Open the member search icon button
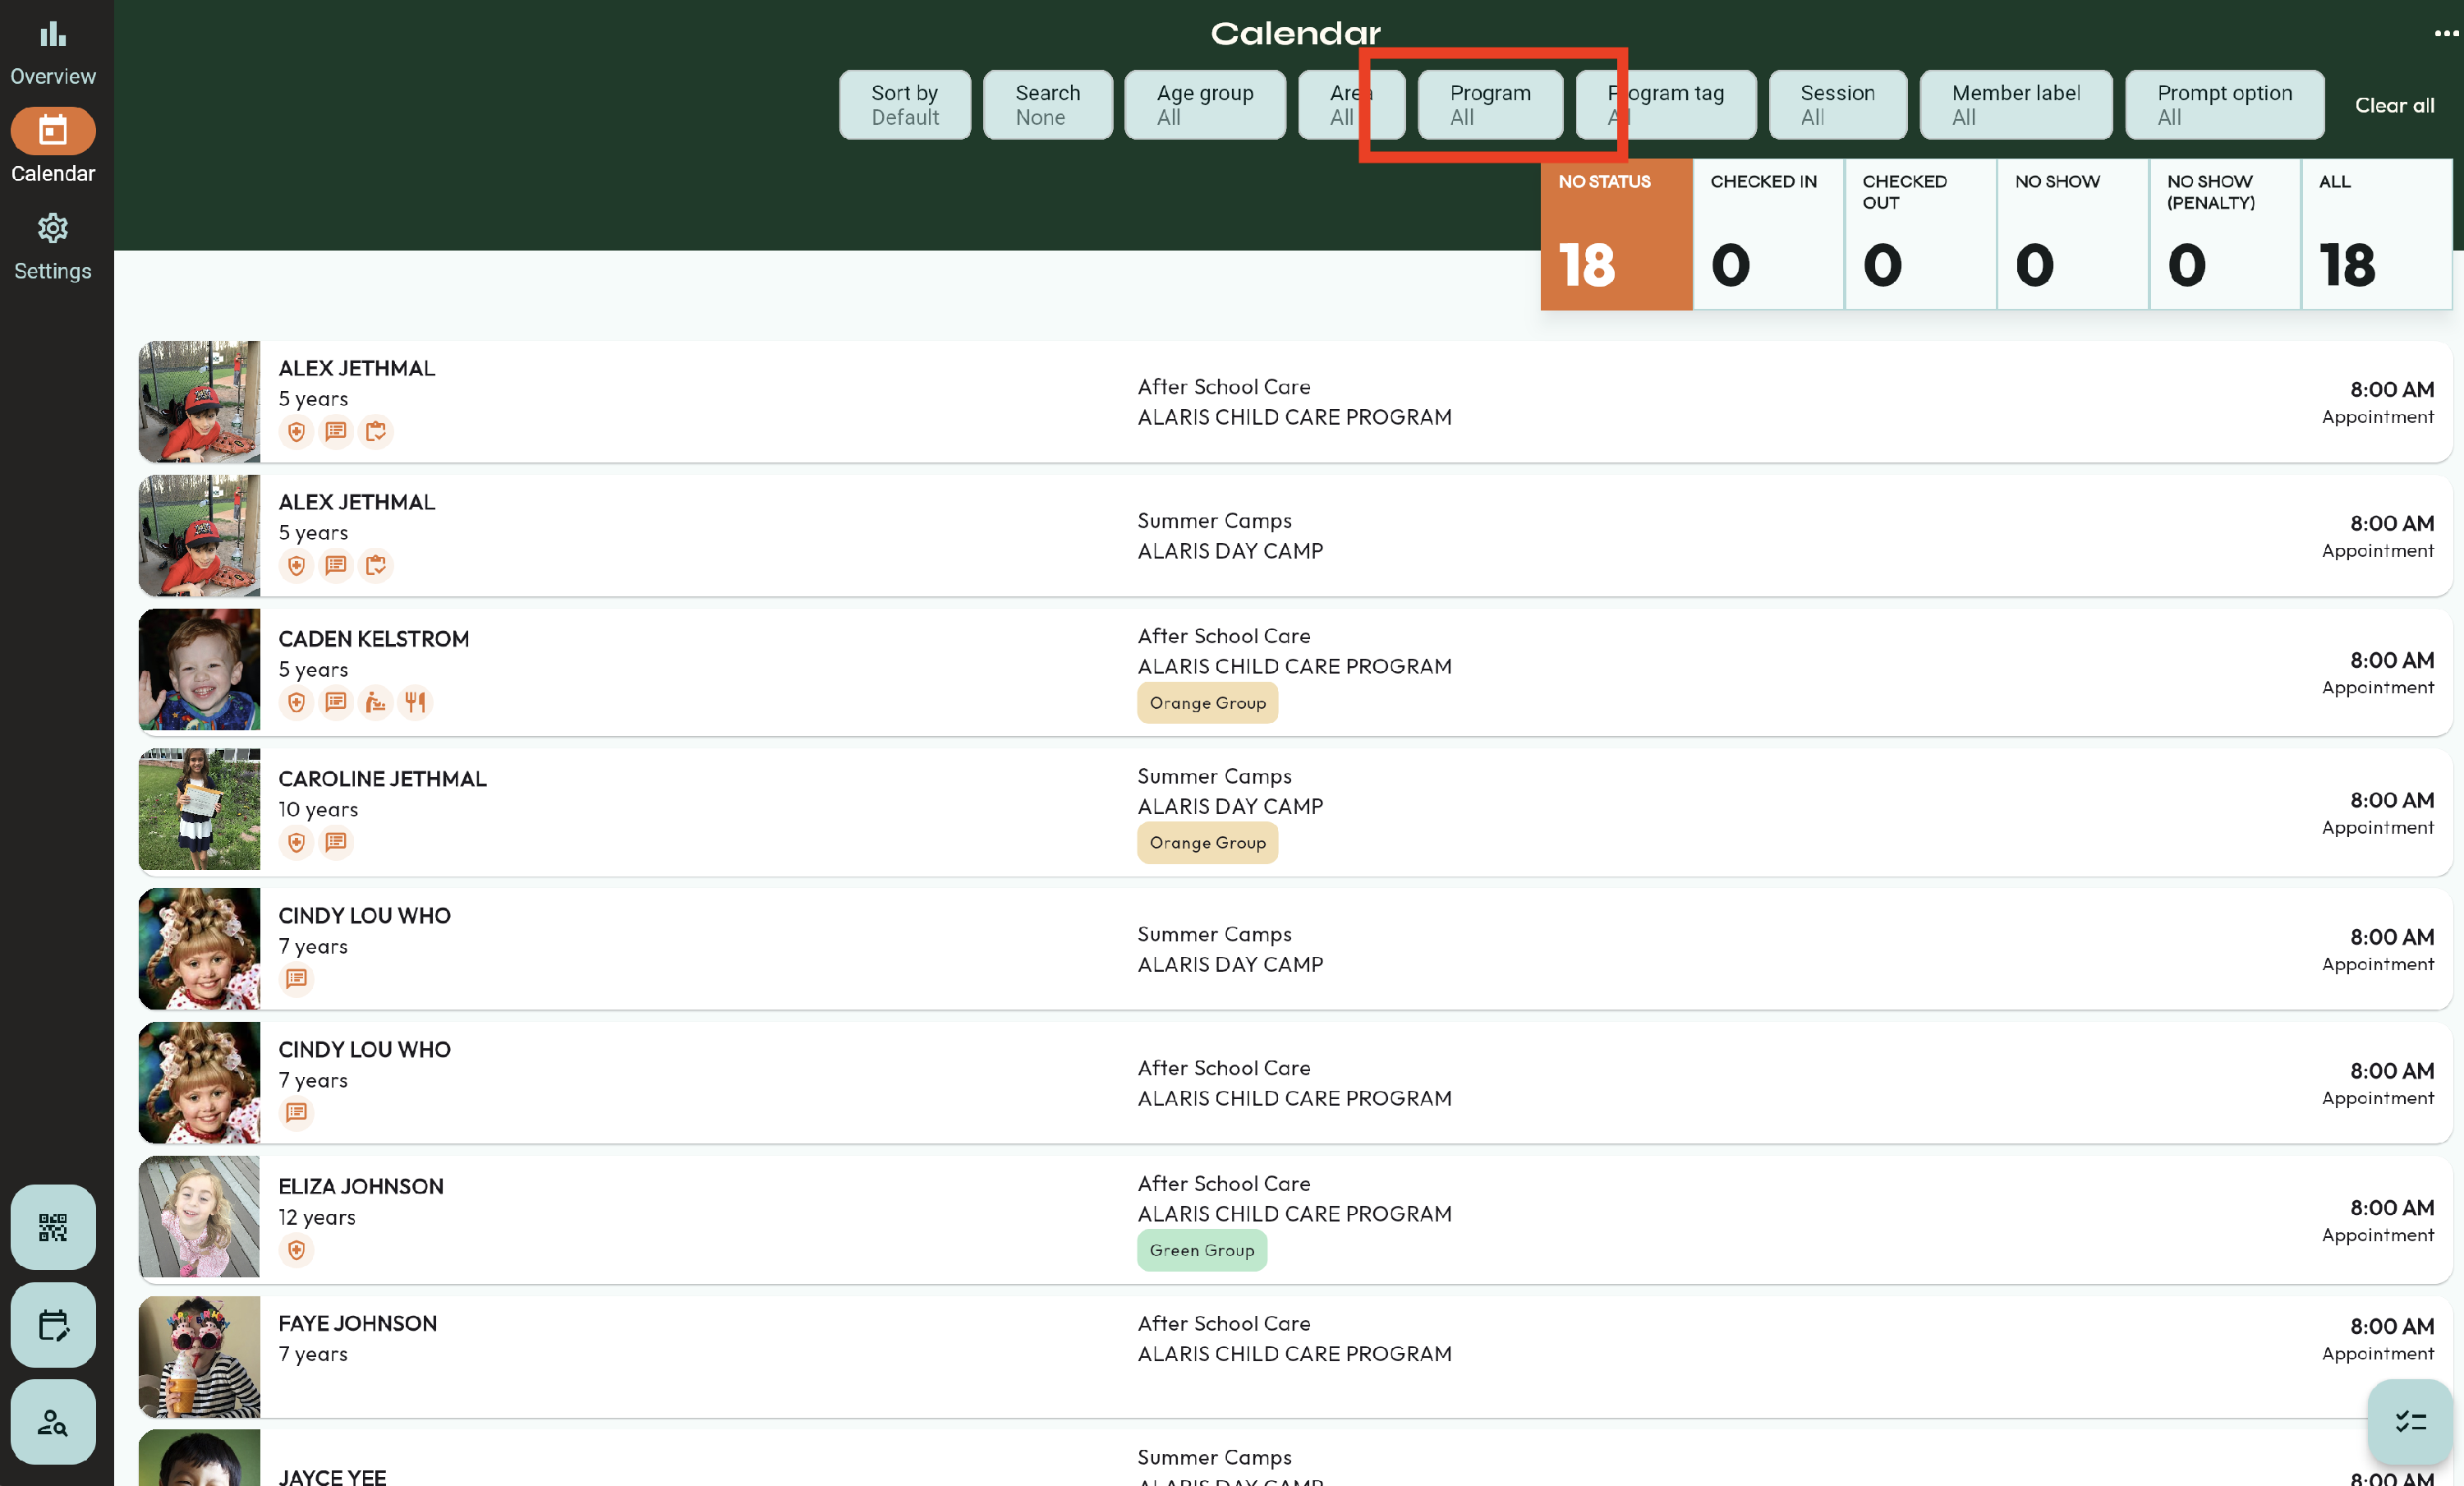The width and height of the screenshot is (2464, 1486). pyautogui.click(x=53, y=1421)
